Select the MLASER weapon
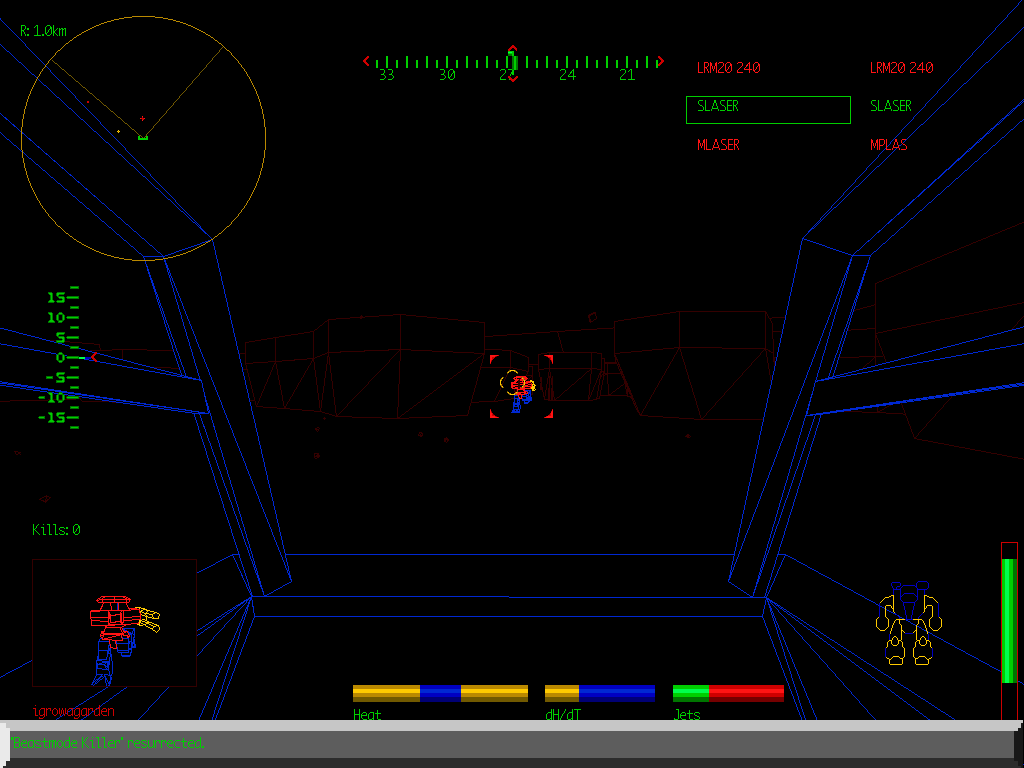The width and height of the screenshot is (1024, 768). click(x=718, y=145)
